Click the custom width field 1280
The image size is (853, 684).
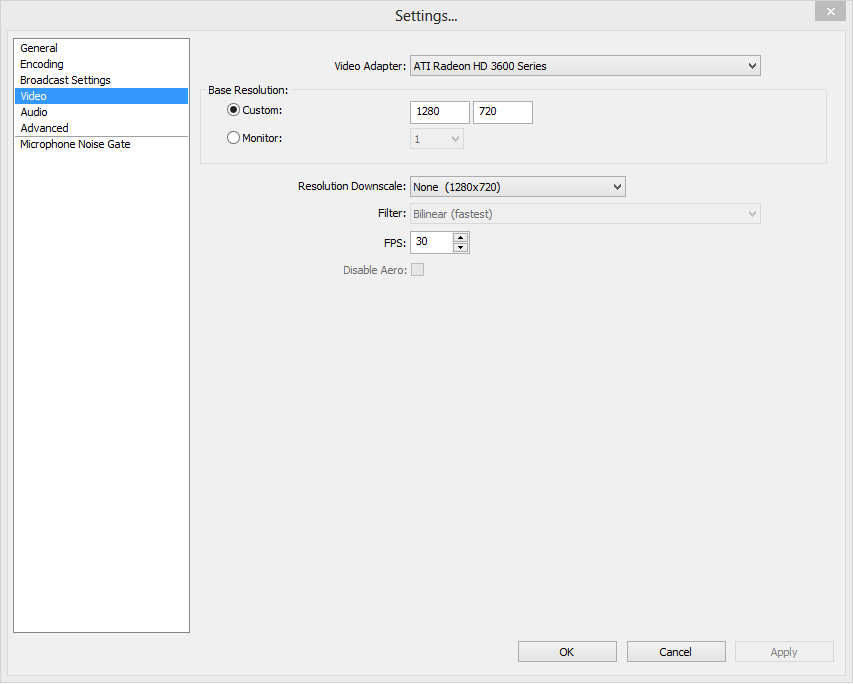pyautogui.click(x=440, y=112)
